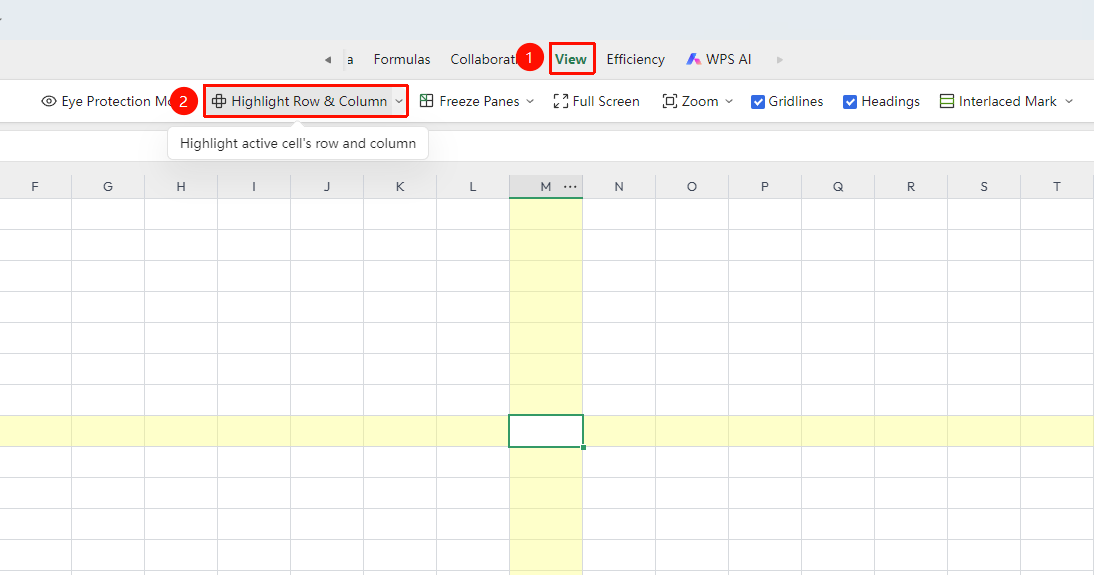Open the WPS AI tab

pyautogui.click(x=719, y=59)
